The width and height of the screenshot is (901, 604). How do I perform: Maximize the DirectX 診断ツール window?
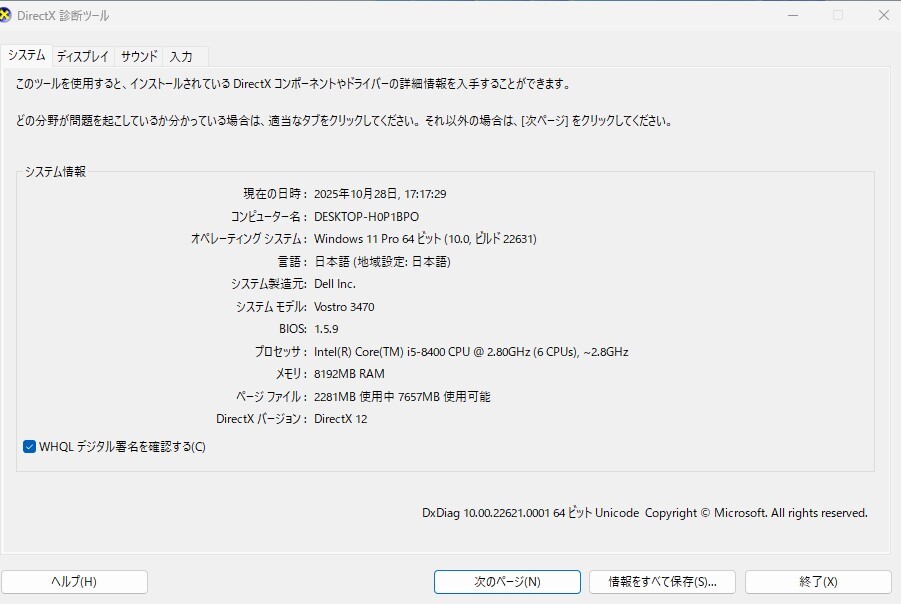click(837, 15)
